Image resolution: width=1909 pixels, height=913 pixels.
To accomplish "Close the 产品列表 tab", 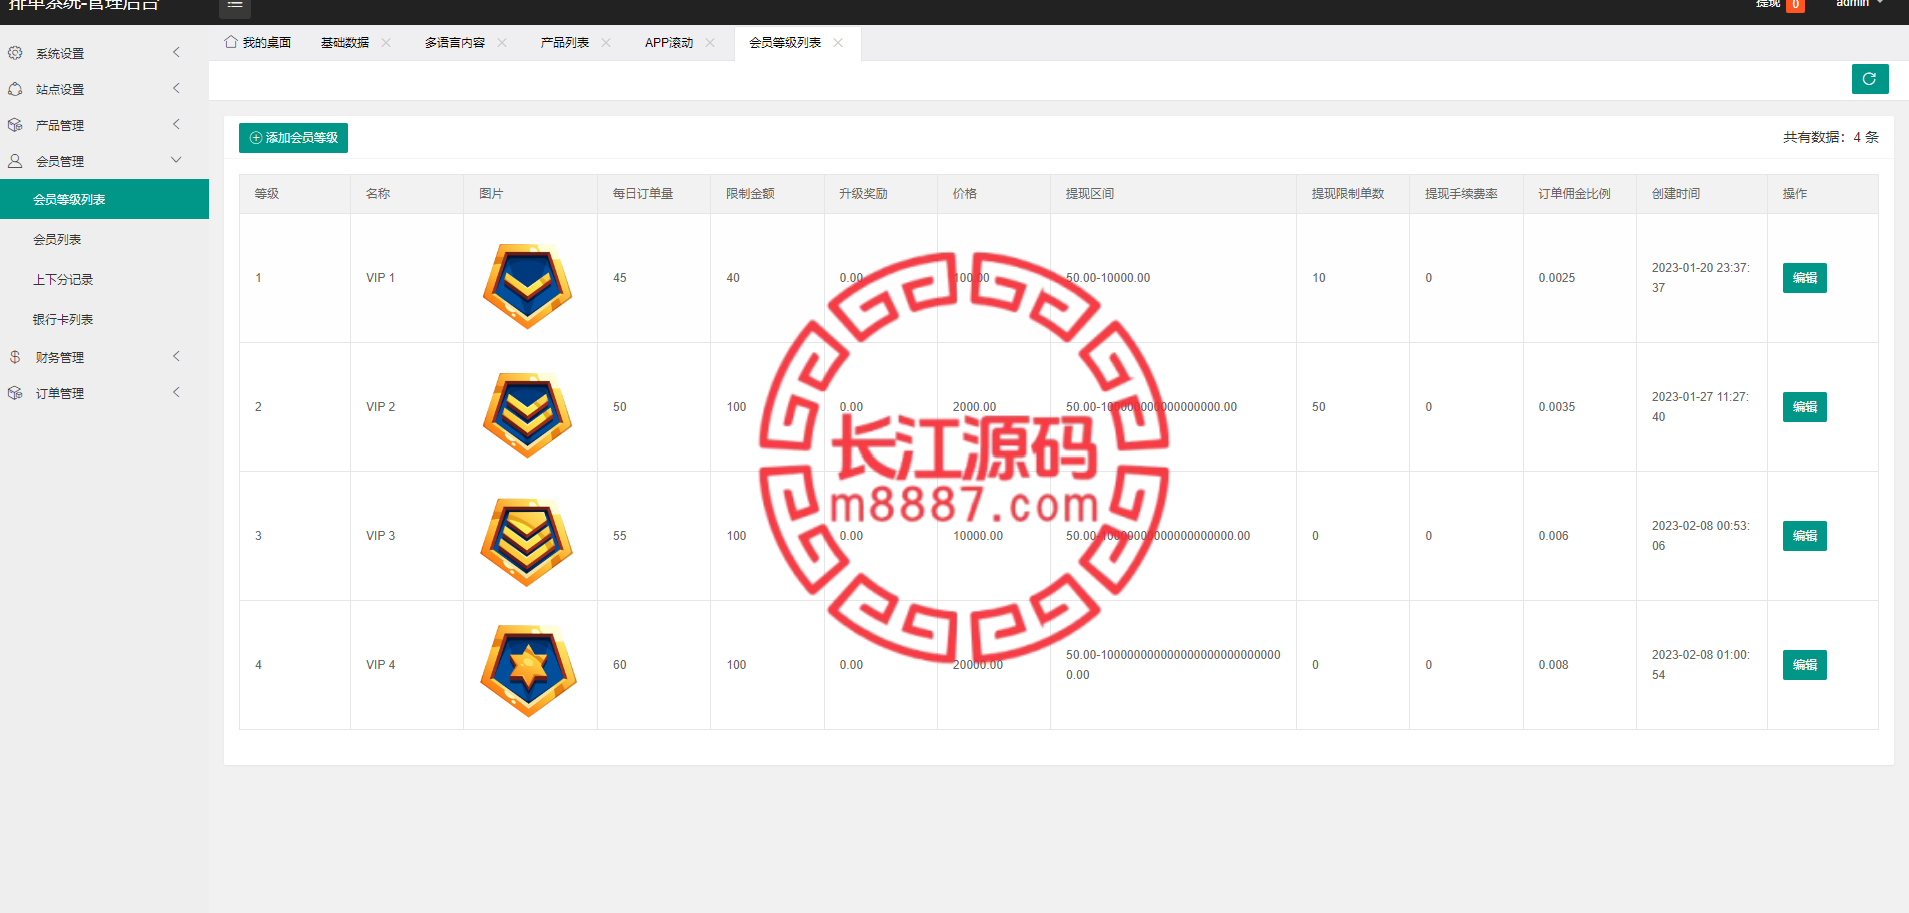I will pyautogui.click(x=606, y=42).
